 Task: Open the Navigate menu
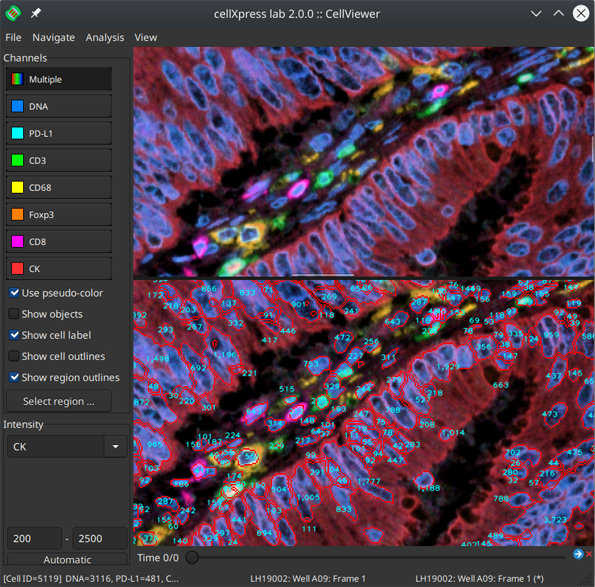tap(54, 38)
